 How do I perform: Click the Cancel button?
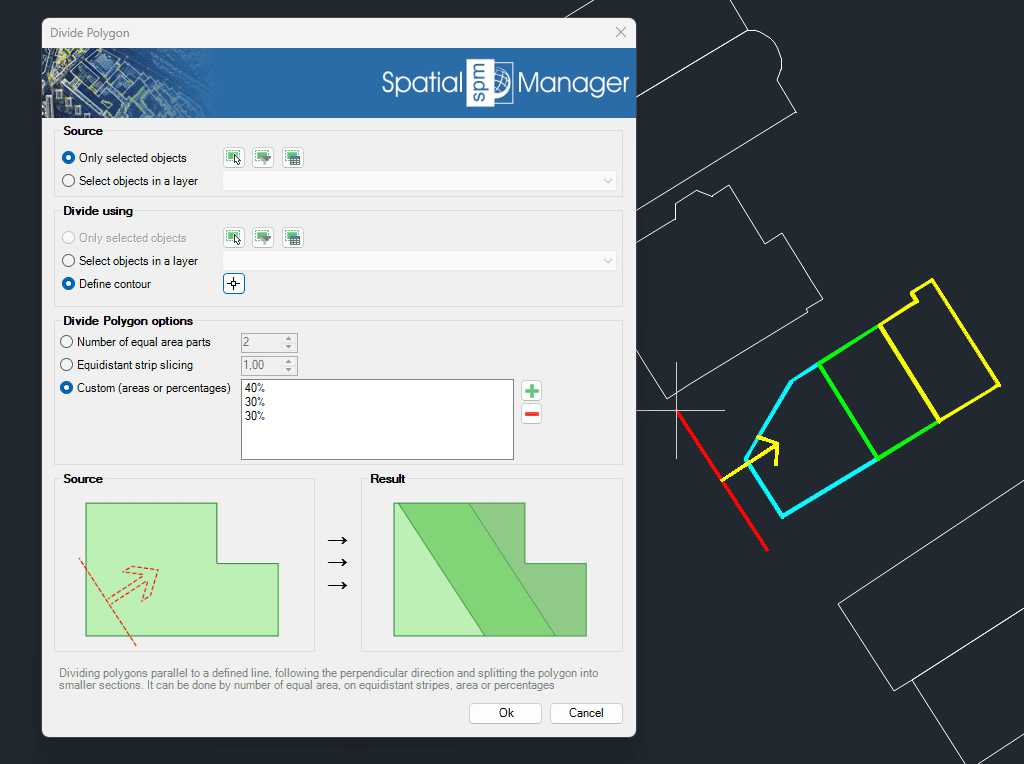pyautogui.click(x=586, y=713)
